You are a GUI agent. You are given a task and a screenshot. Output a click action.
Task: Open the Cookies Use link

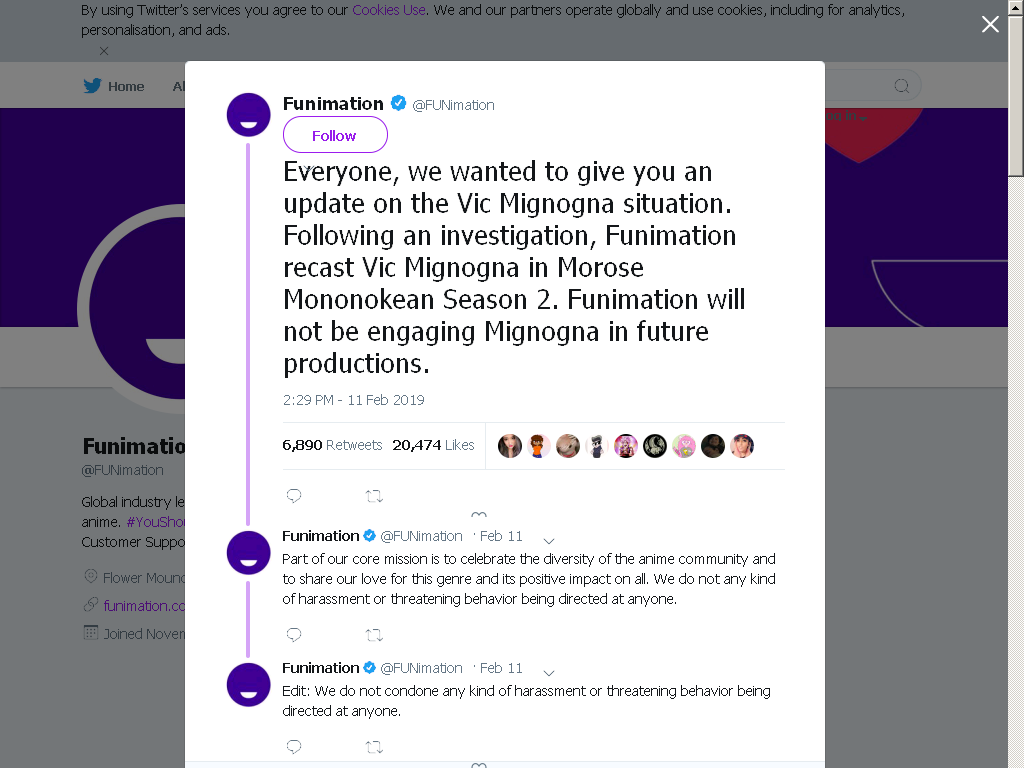coord(389,10)
